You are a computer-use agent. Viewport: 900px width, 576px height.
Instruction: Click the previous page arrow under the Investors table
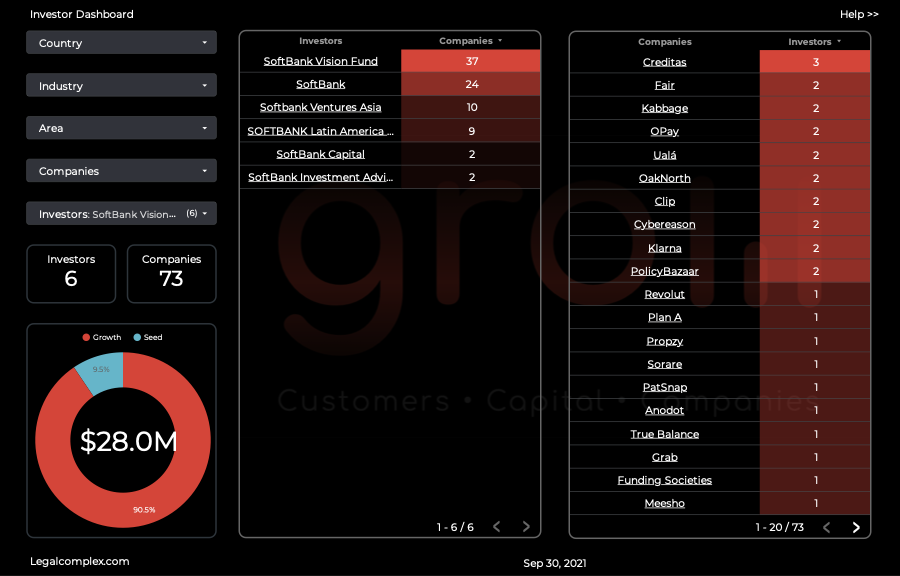tap(497, 527)
